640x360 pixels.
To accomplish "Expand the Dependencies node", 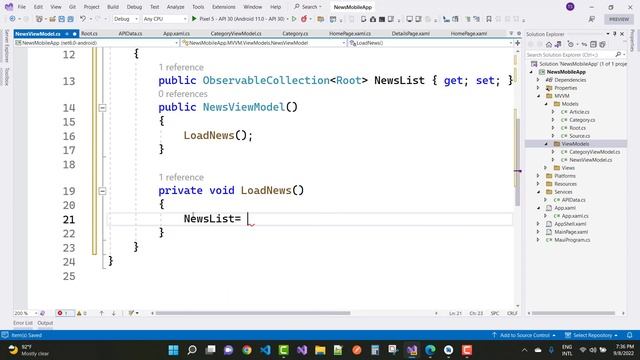I will click(x=539, y=80).
